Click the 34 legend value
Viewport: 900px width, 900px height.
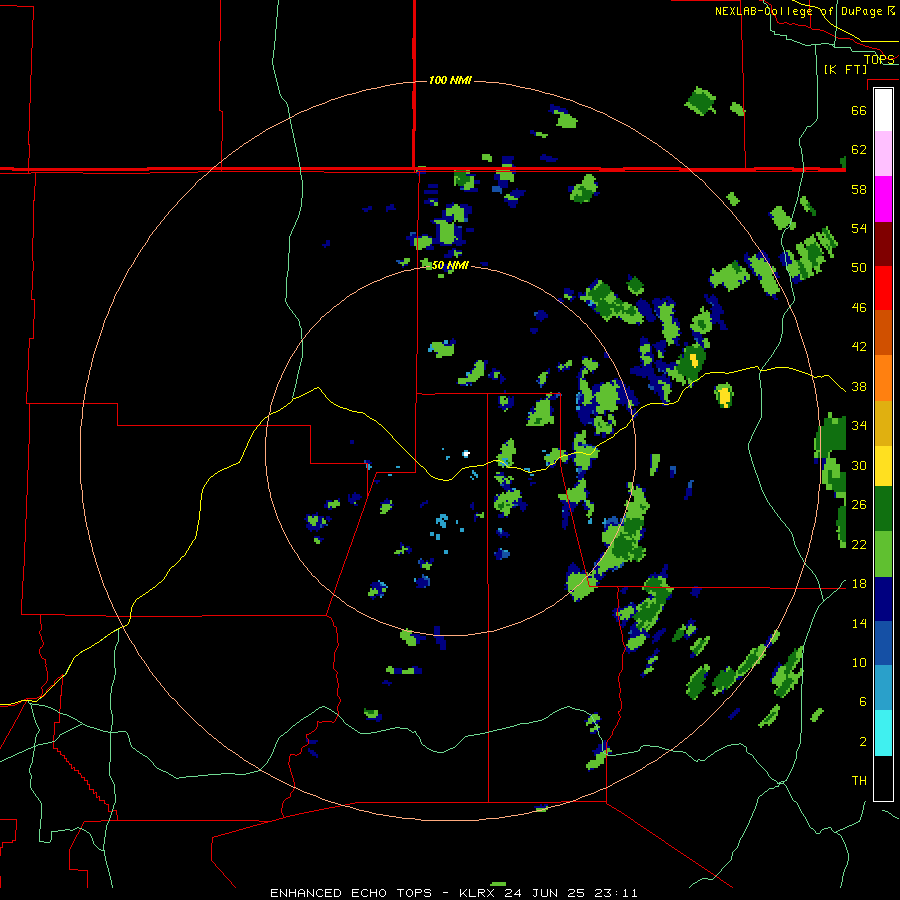click(x=859, y=426)
